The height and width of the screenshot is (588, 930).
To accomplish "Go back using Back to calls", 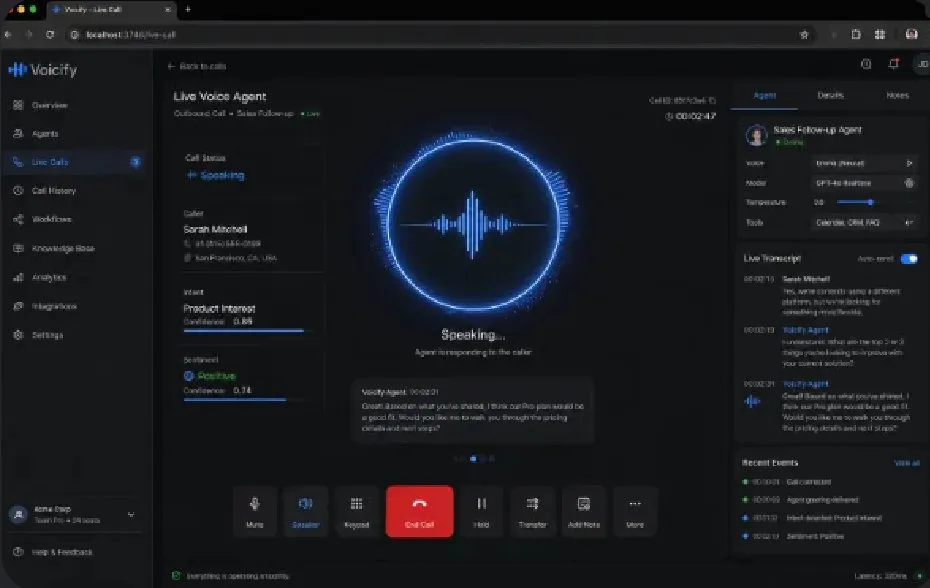I will coord(196,66).
